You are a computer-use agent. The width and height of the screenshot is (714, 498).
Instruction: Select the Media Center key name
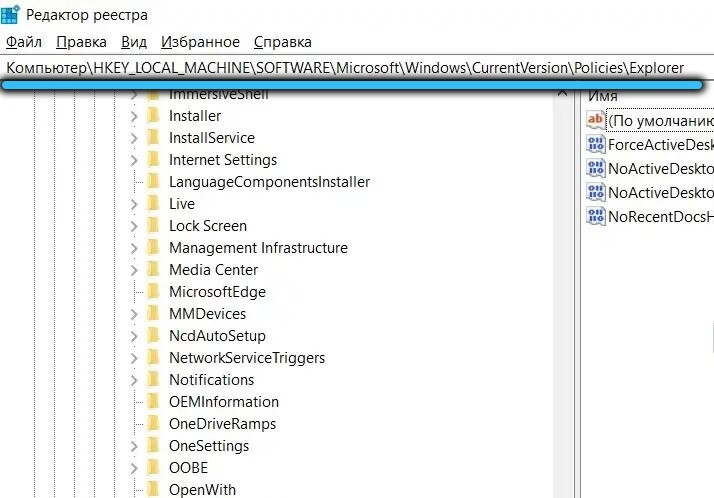(x=214, y=270)
